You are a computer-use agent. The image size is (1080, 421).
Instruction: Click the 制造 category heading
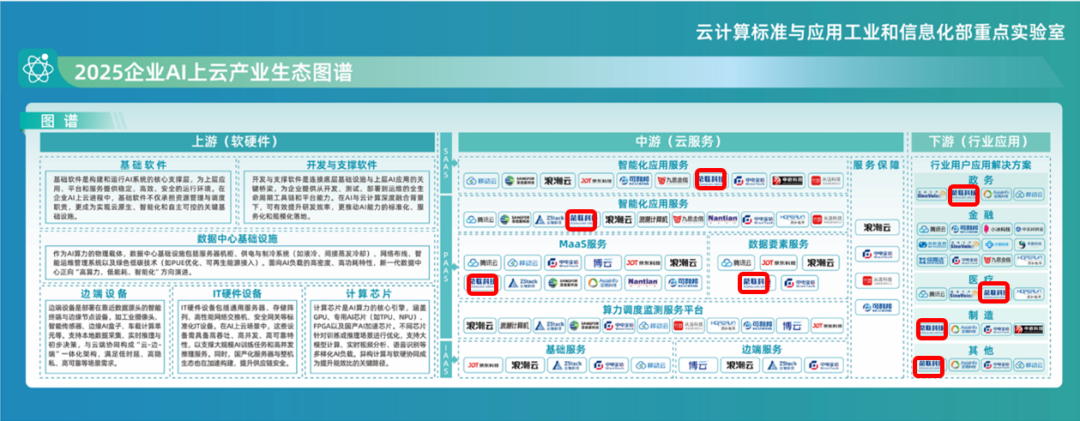(981, 315)
